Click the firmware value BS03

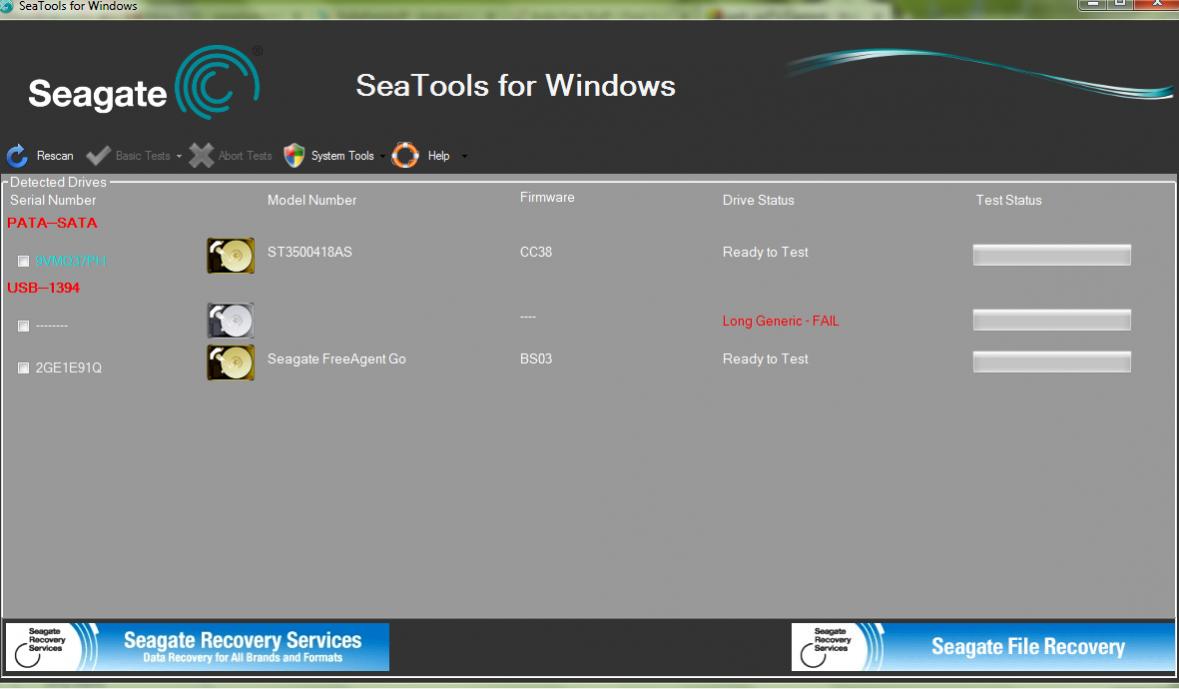pos(535,359)
